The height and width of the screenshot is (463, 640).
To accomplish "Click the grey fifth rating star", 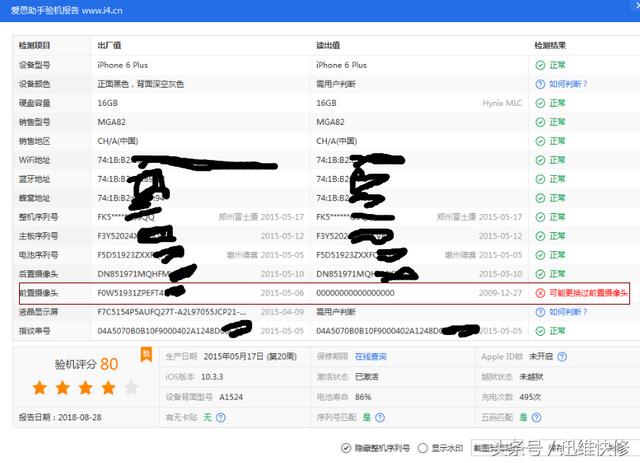I will 130,387.
